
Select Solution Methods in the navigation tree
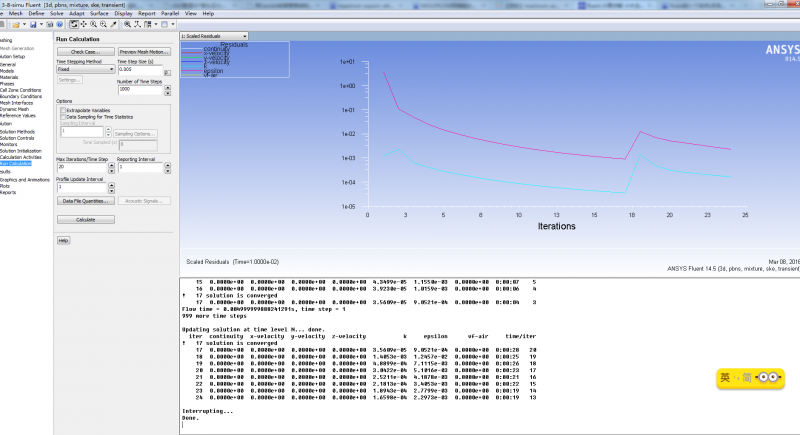tap(18, 131)
